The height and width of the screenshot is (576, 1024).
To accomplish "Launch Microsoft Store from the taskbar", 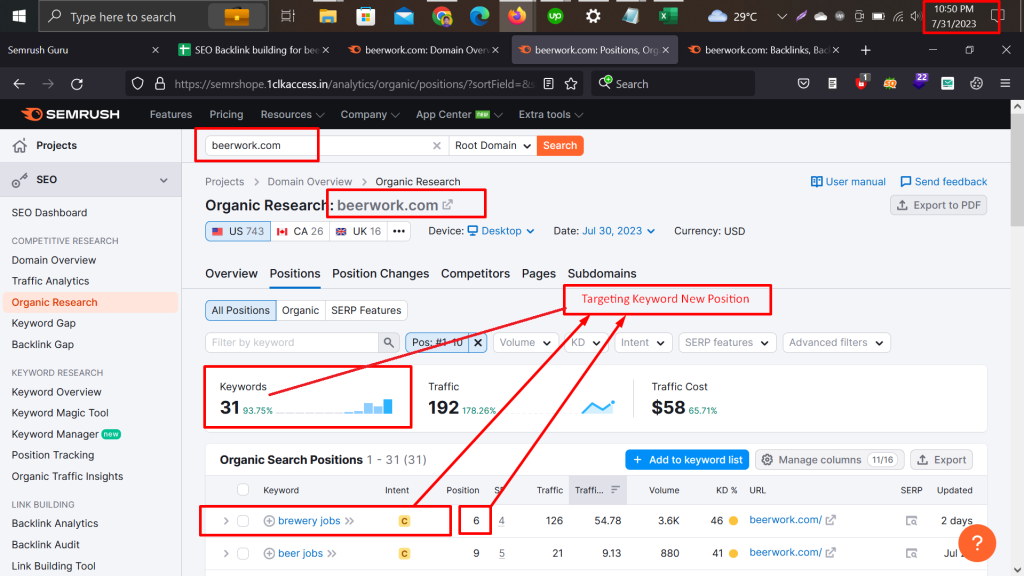I will (x=366, y=16).
